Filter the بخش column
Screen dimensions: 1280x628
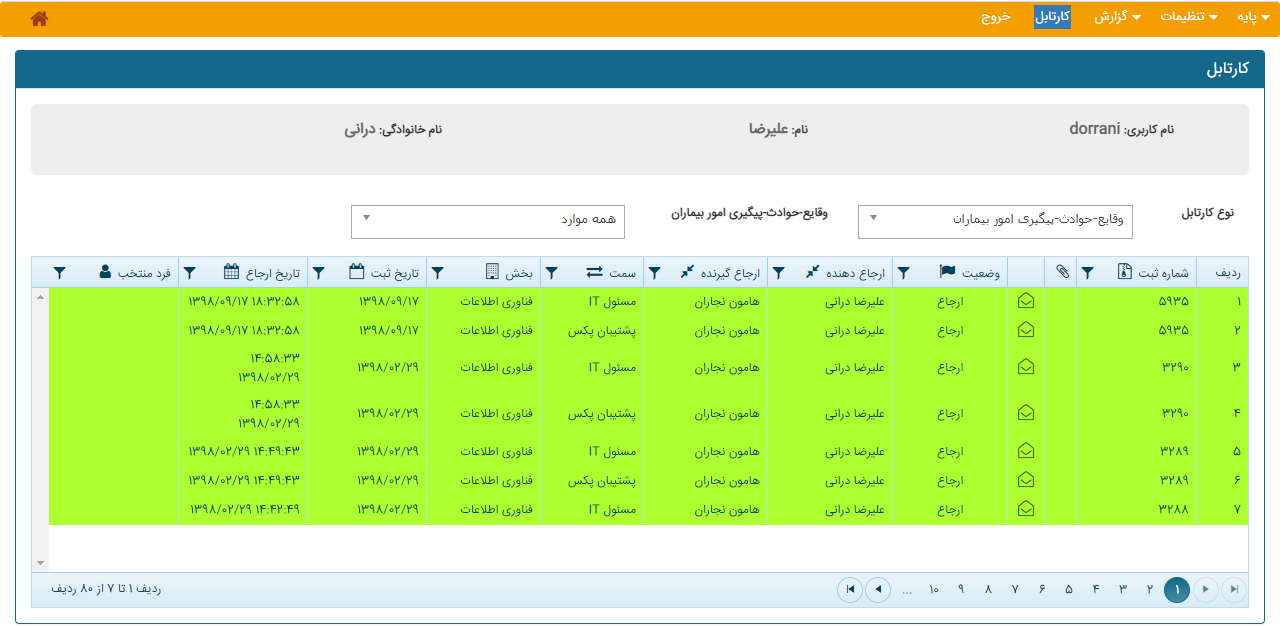tap(437, 272)
